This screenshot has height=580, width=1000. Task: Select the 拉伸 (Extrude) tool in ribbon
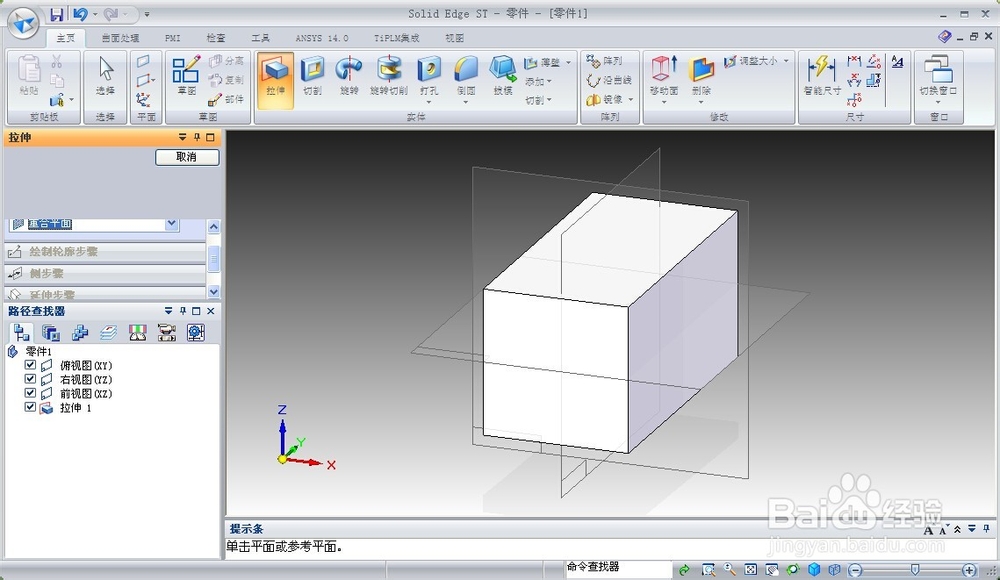(x=276, y=78)
